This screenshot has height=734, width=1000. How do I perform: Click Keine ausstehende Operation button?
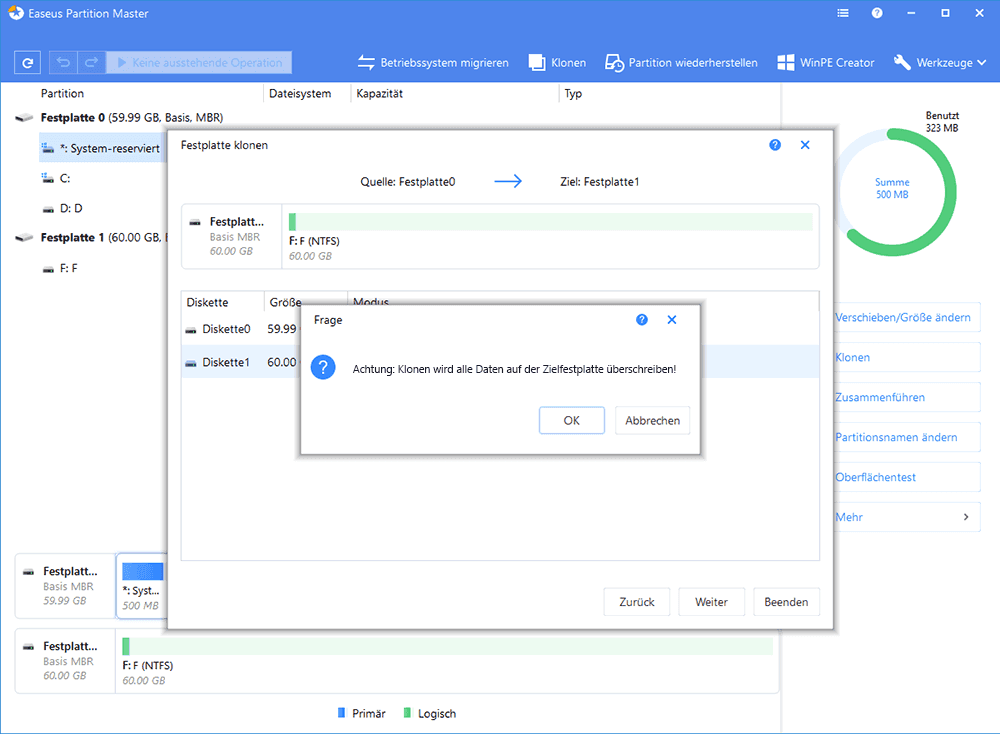click(x=199, y=62)
